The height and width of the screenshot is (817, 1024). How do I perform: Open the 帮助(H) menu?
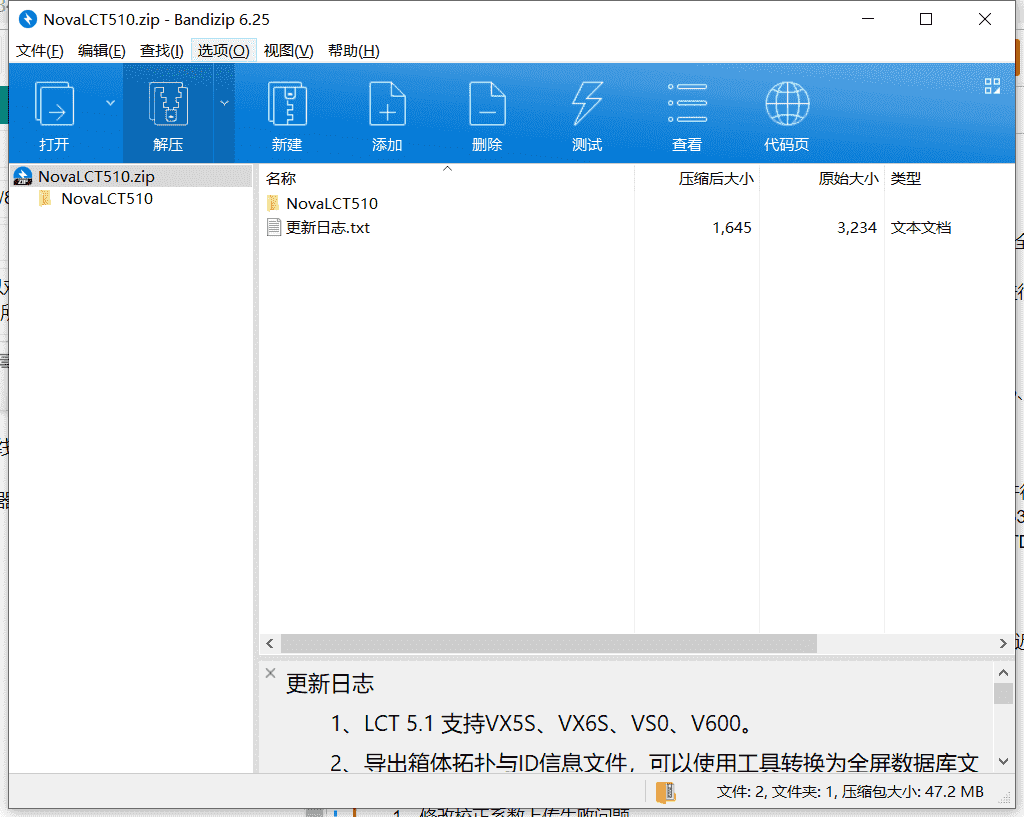coord(353,51)
